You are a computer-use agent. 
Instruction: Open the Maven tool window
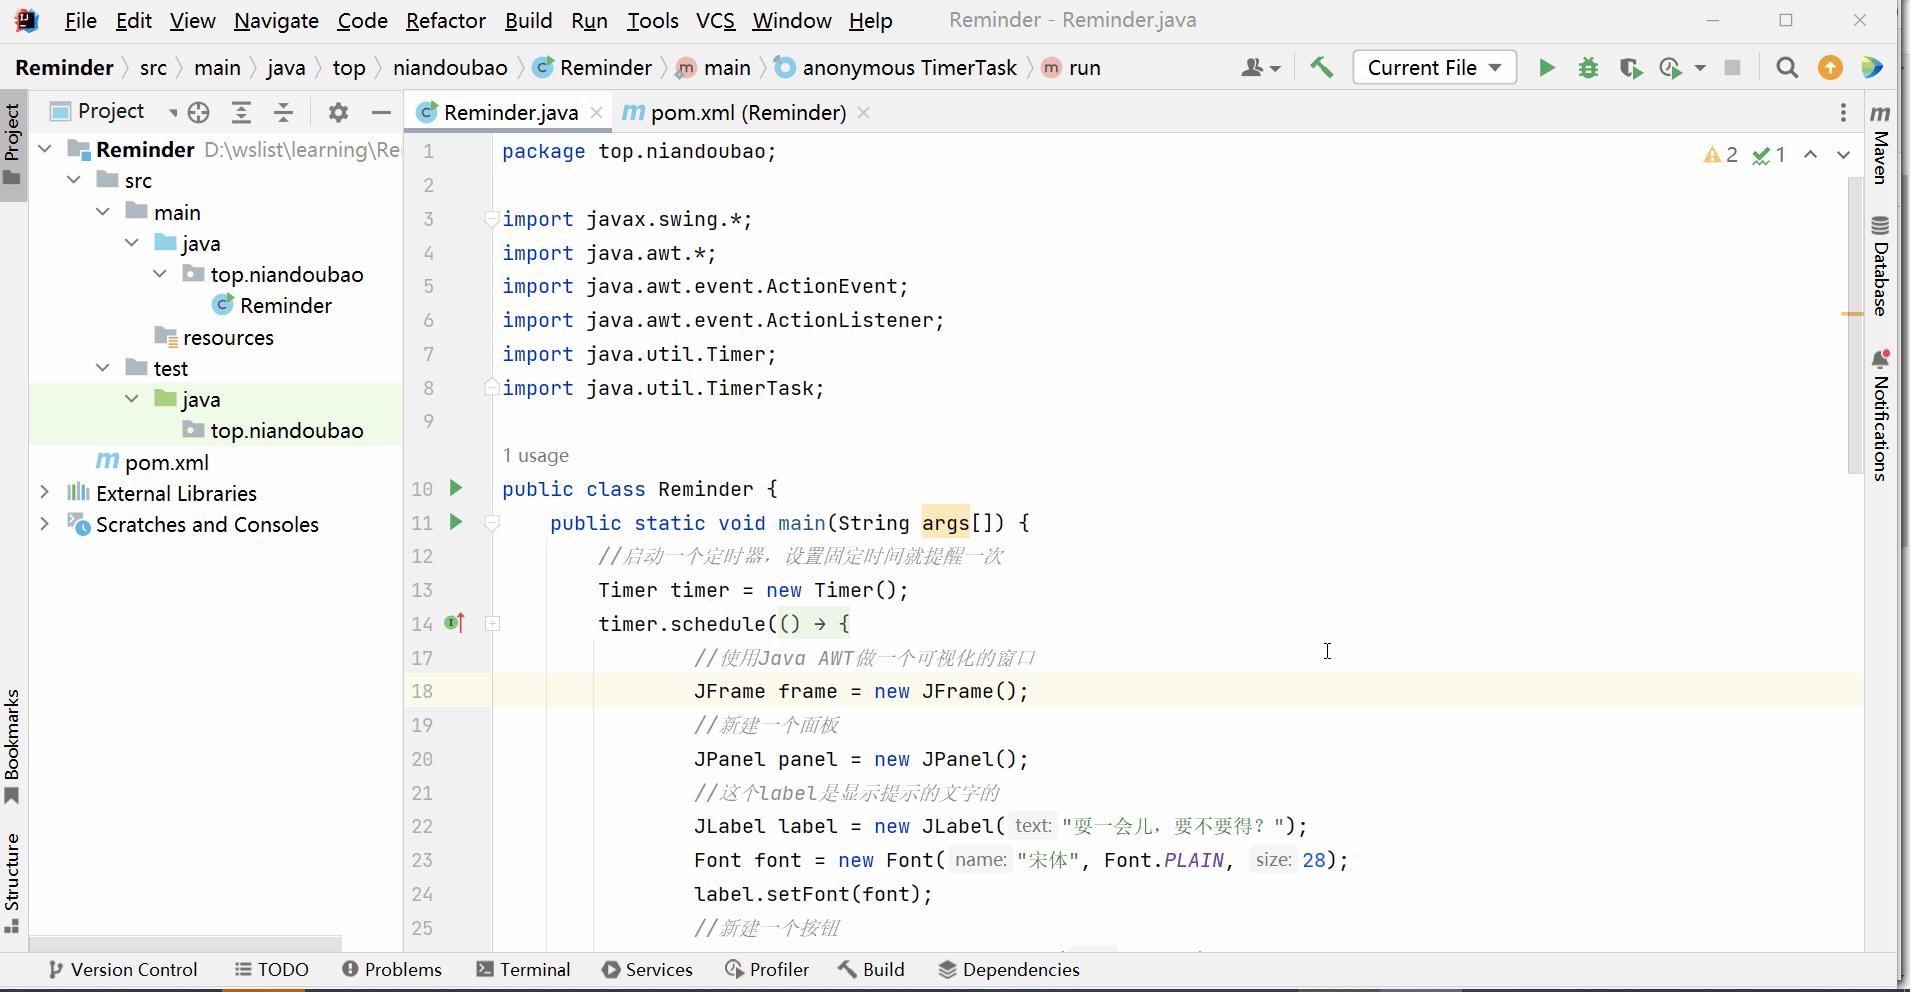(1880, 145)
